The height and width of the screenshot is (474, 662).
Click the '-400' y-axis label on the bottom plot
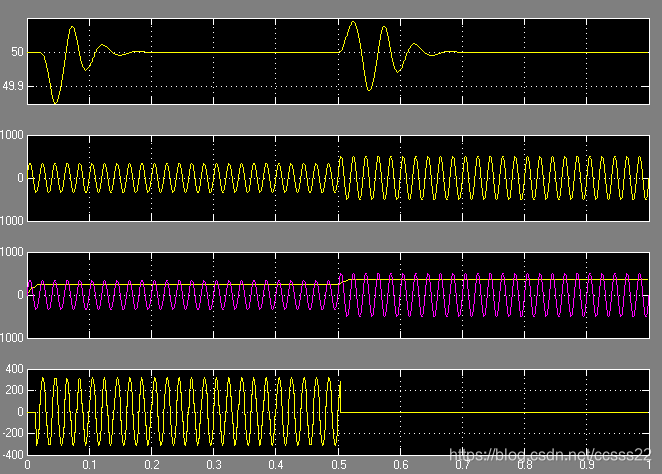pyautogui.click(x=13, y=455)
